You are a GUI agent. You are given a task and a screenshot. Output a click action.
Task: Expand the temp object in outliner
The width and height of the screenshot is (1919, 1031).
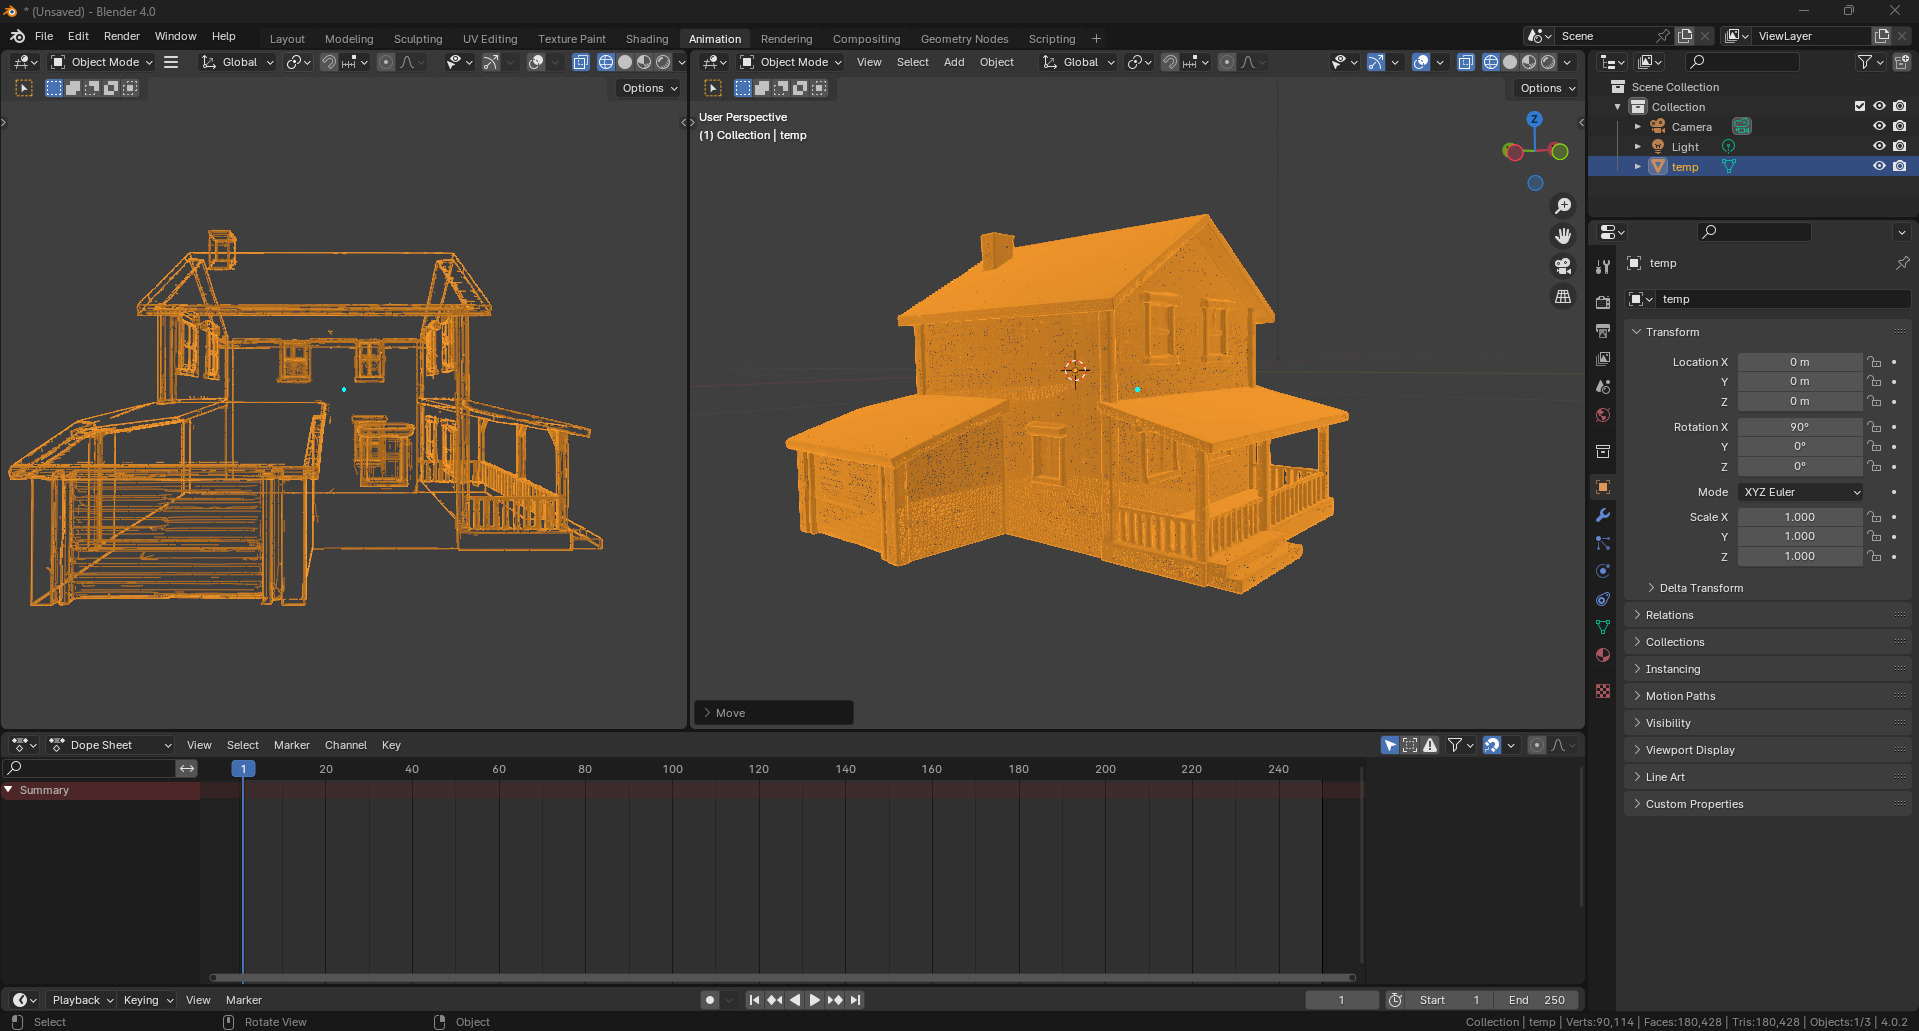click(x=1637, y=167)
